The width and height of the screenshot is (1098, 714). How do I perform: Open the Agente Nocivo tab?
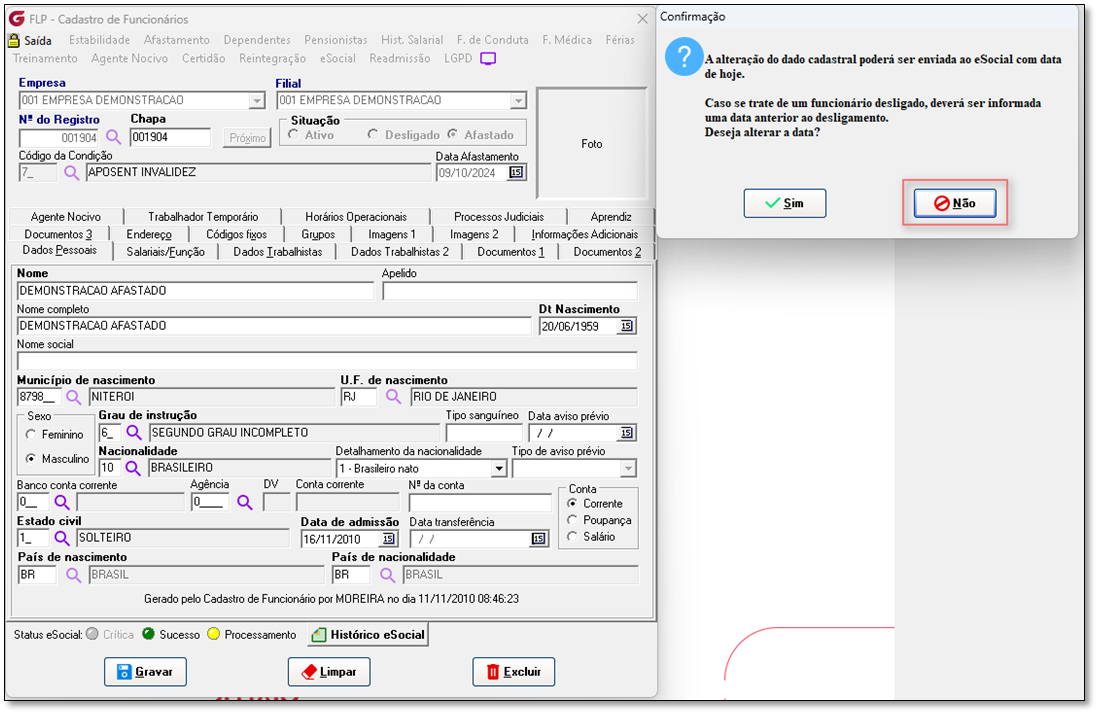[x=66, y=216]
